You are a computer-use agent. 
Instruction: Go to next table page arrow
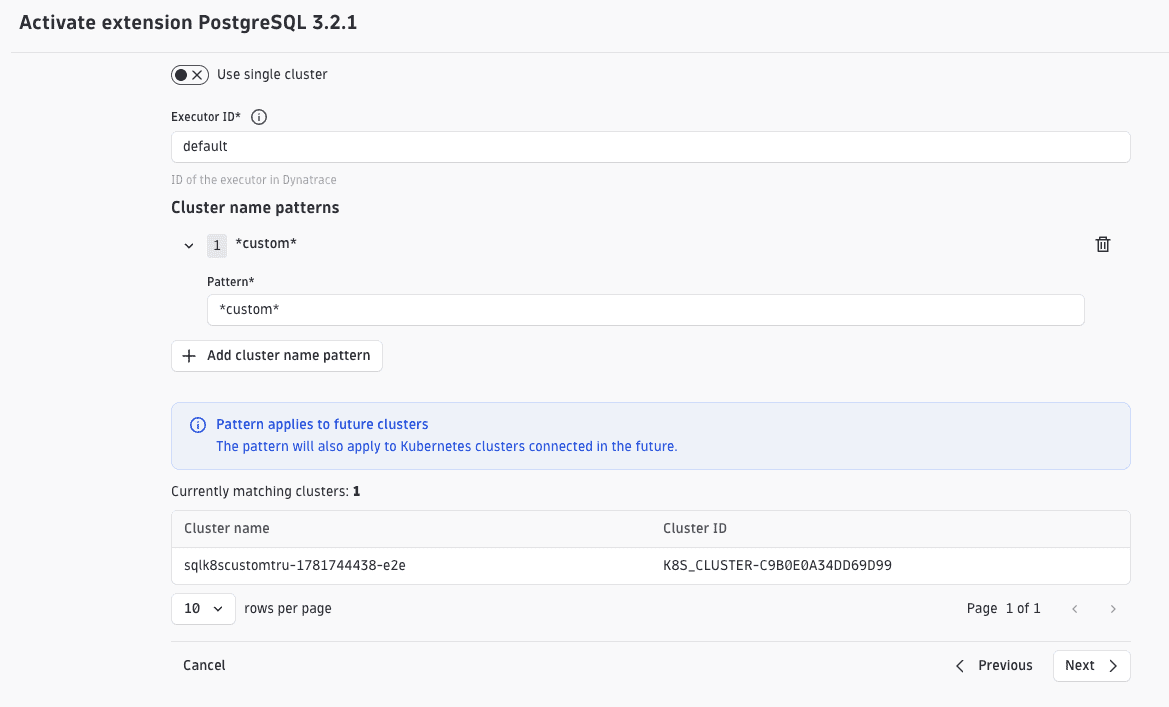pyautogui.click(x=1112, y=609)
